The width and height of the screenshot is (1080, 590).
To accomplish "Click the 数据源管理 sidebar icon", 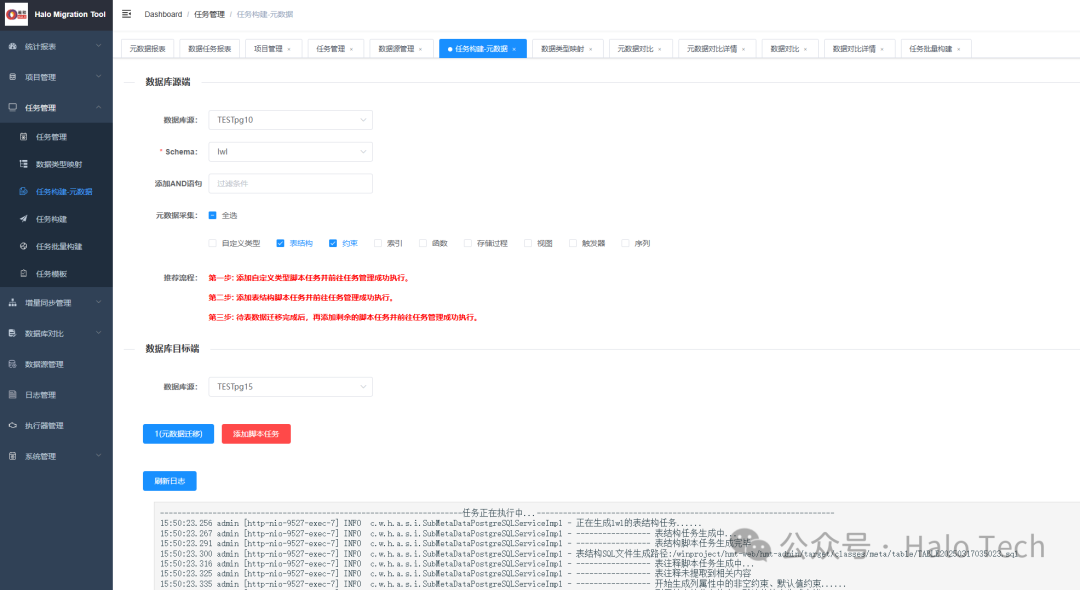I will (x=12, y=364).
